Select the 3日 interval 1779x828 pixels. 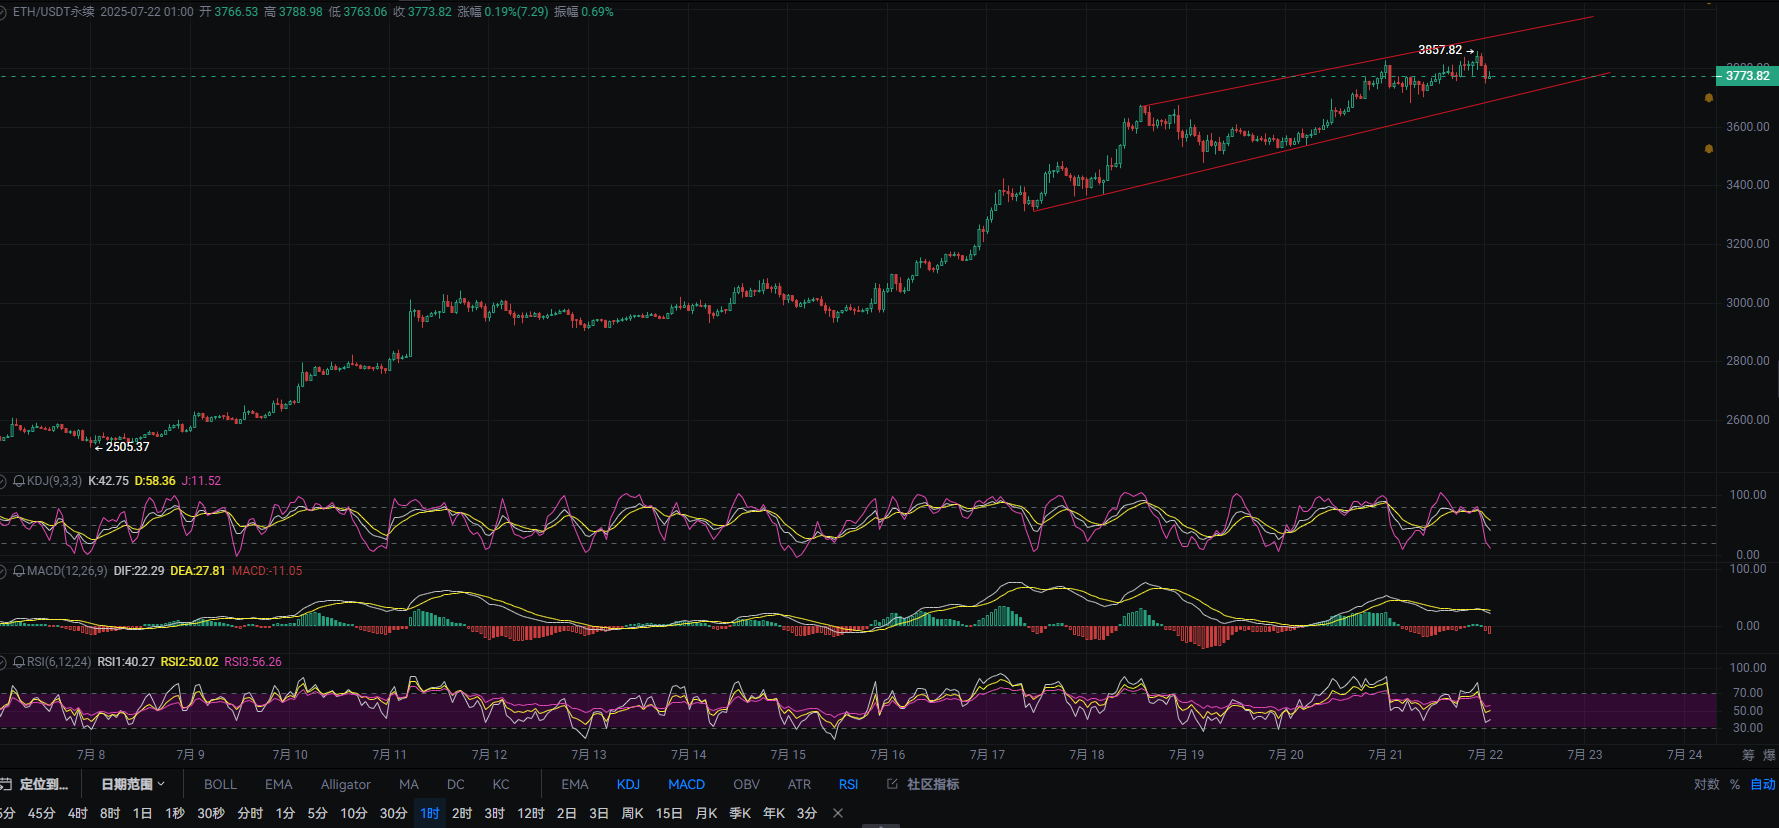(599, 813)
